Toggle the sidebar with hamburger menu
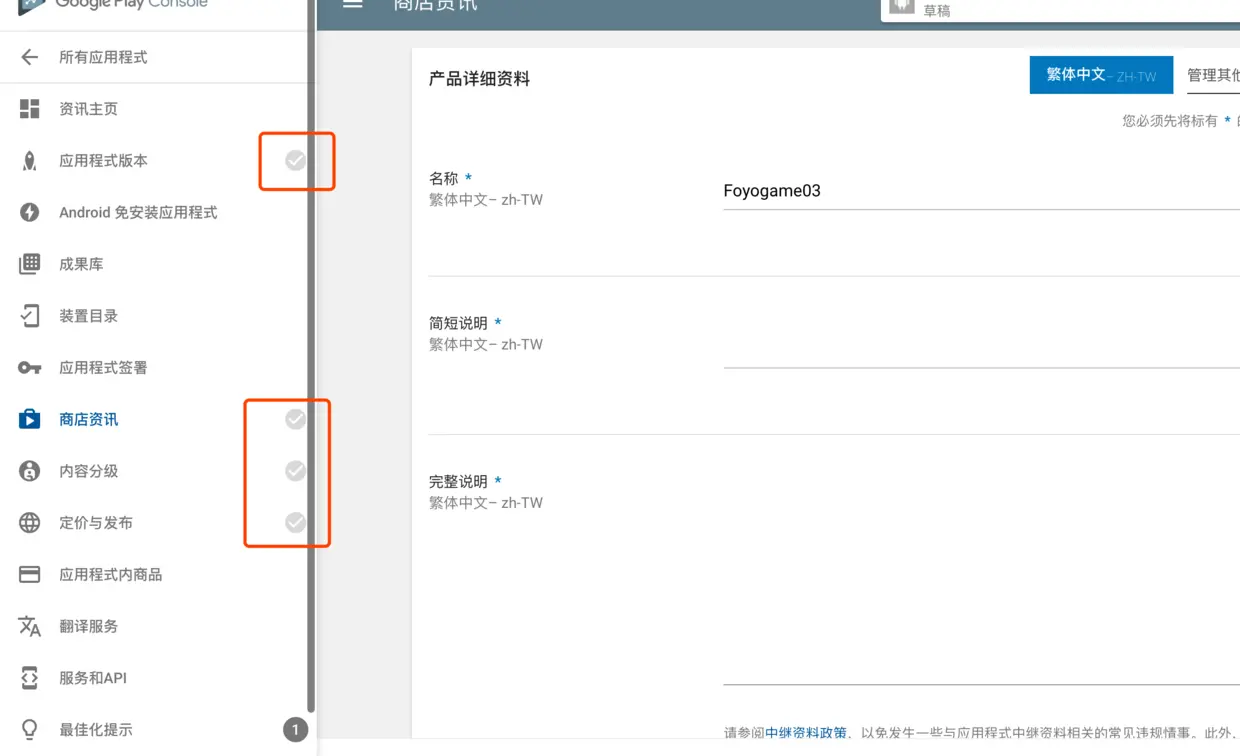 (352, 4)
